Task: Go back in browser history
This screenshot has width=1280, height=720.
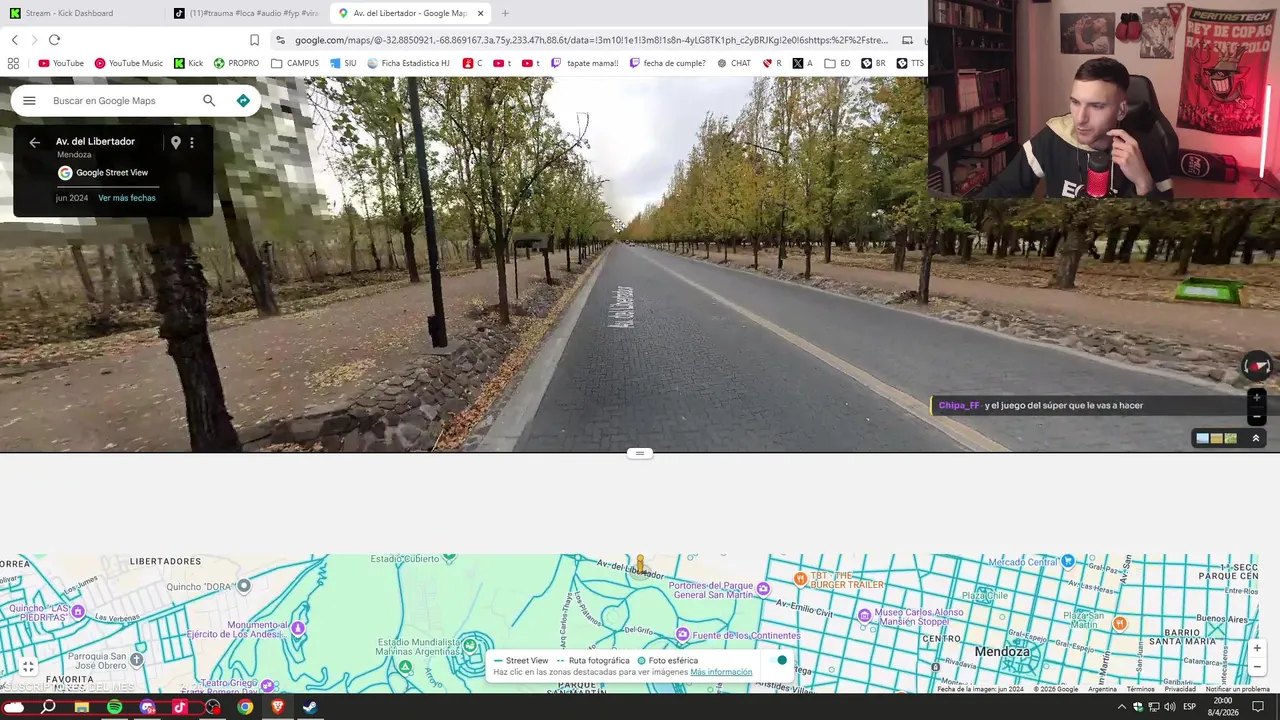Action: click(14, 40)
